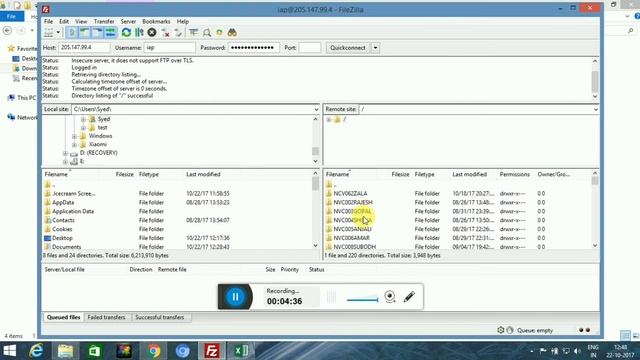Screen dimensions: 640x360
Task: Click the process queue toolbar icon
Action: tap(139, 32)
